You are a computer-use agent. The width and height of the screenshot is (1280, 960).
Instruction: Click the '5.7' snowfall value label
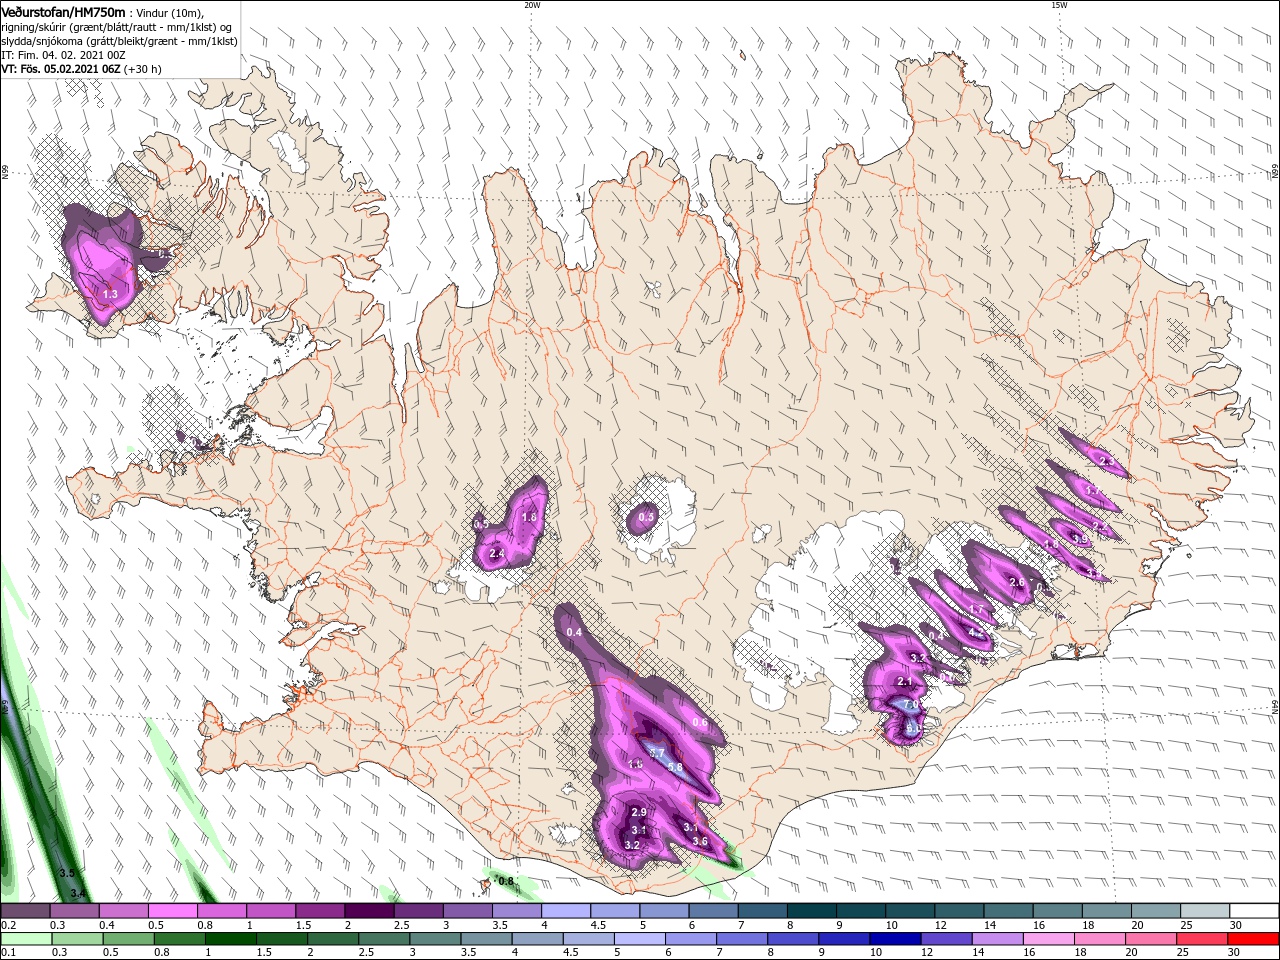pos(657,752)
